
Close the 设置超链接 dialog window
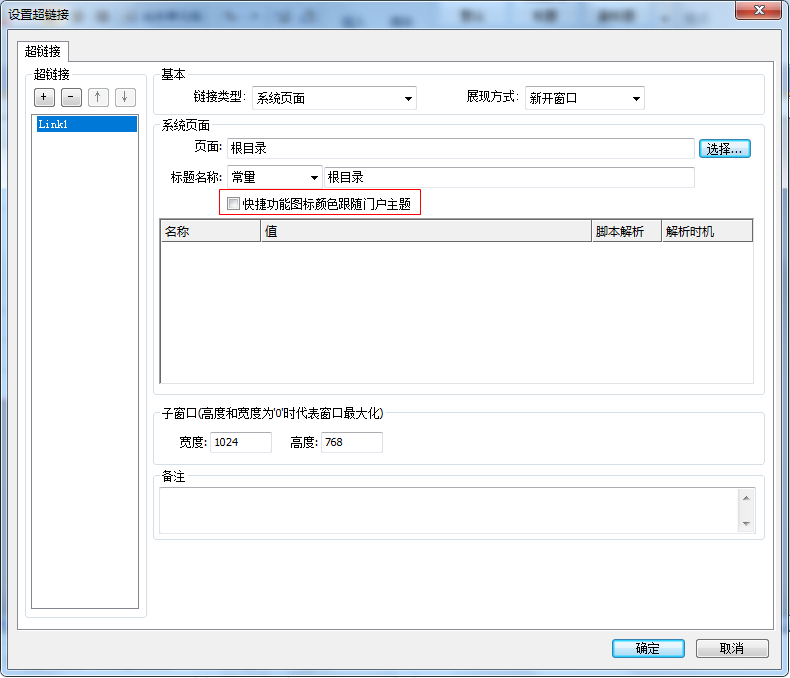759,10
